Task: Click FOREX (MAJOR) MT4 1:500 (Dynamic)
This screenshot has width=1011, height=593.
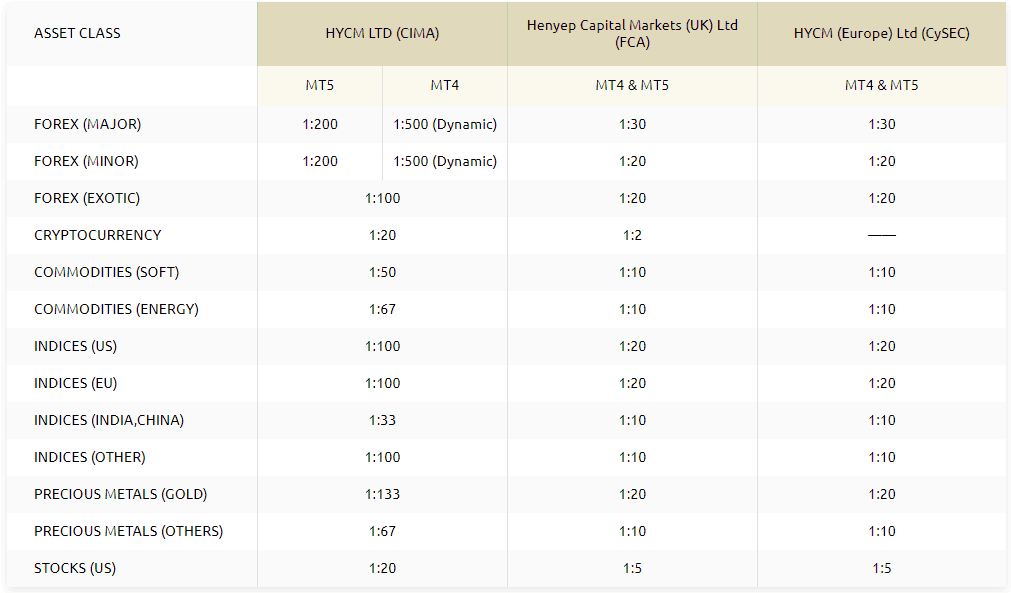Action: 445,124
